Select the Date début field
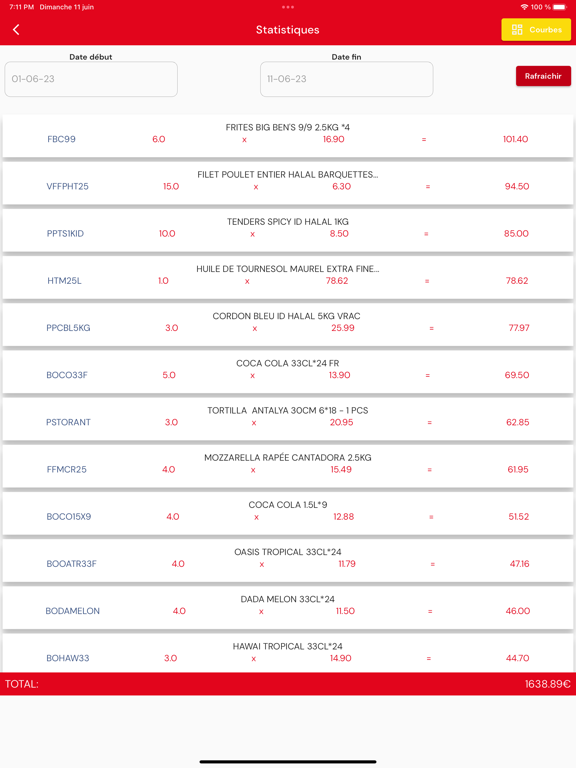Screen dimensions: 576x768 coord(91,79)
